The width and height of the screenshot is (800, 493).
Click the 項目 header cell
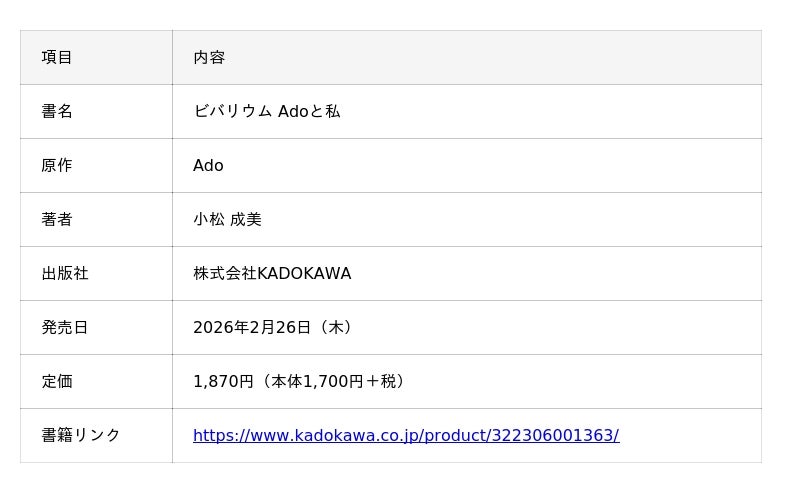pos(57,58)
